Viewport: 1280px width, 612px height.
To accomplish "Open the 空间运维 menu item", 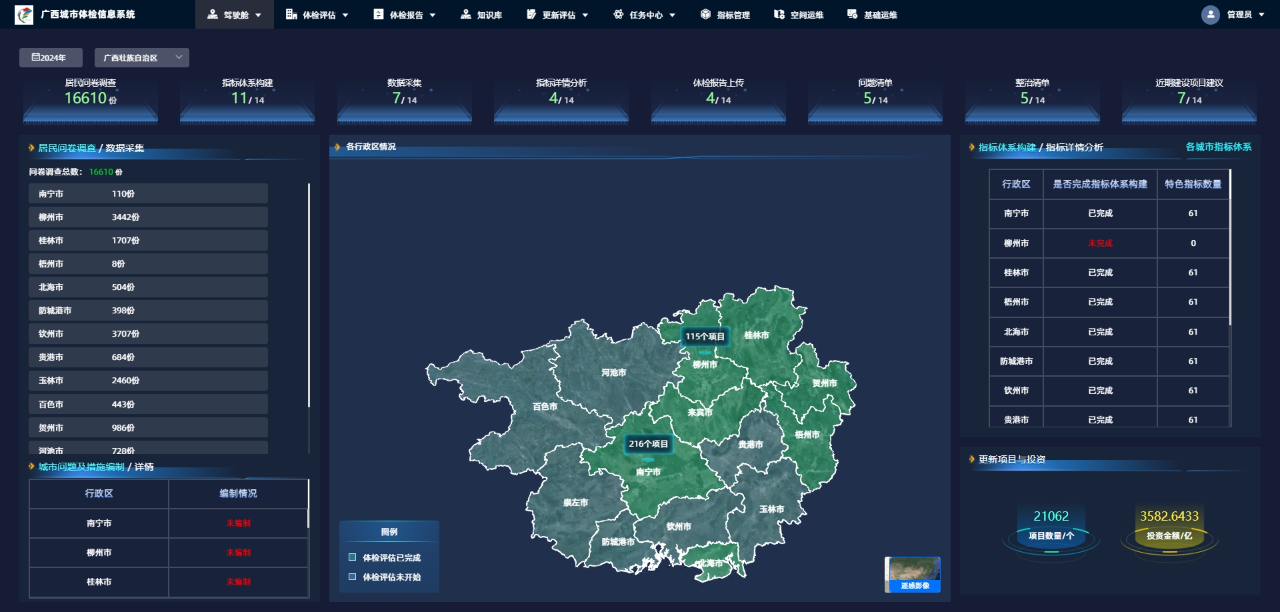I will point(798,15).
